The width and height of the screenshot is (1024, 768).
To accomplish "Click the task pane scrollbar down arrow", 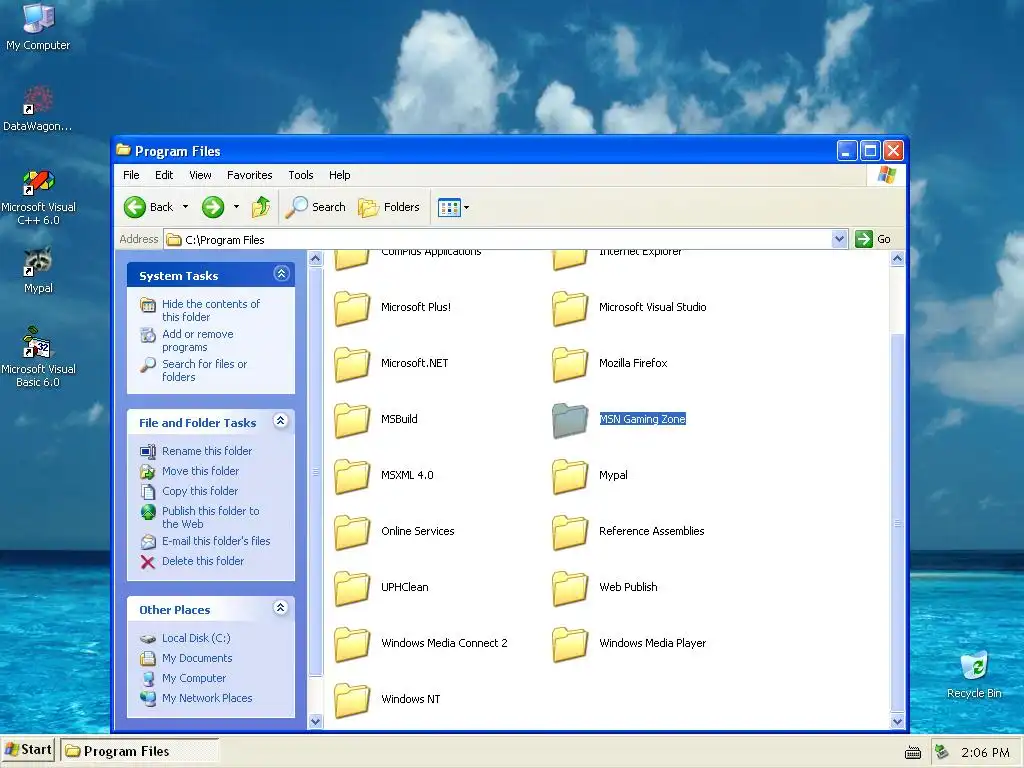I will [x=315, y=722].
